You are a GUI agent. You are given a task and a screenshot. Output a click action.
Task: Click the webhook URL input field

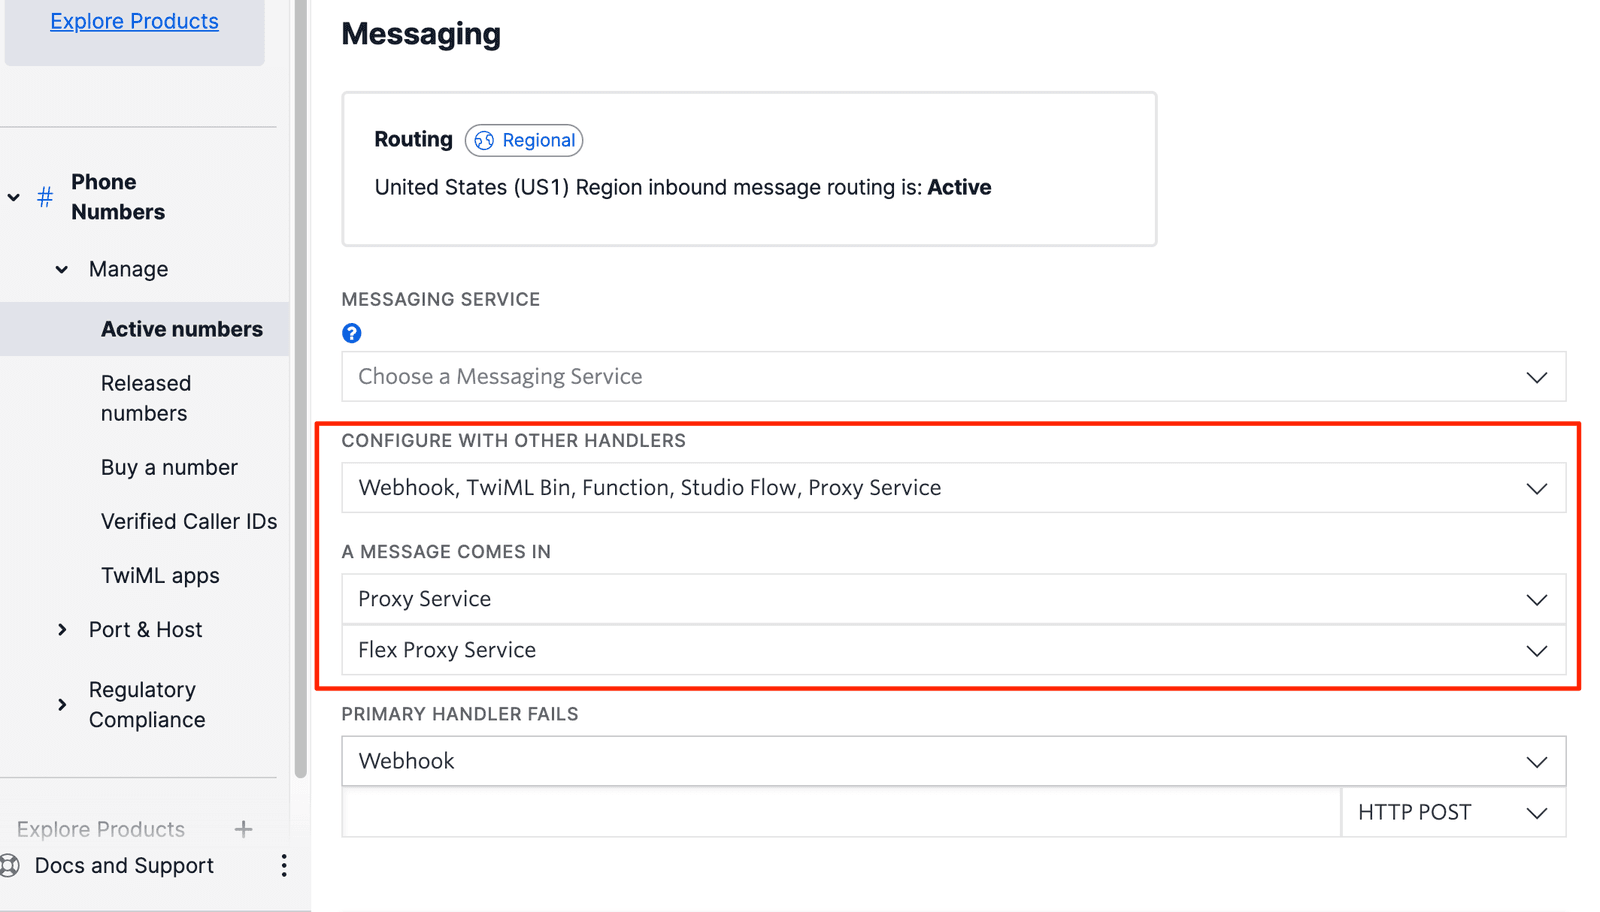840,812
